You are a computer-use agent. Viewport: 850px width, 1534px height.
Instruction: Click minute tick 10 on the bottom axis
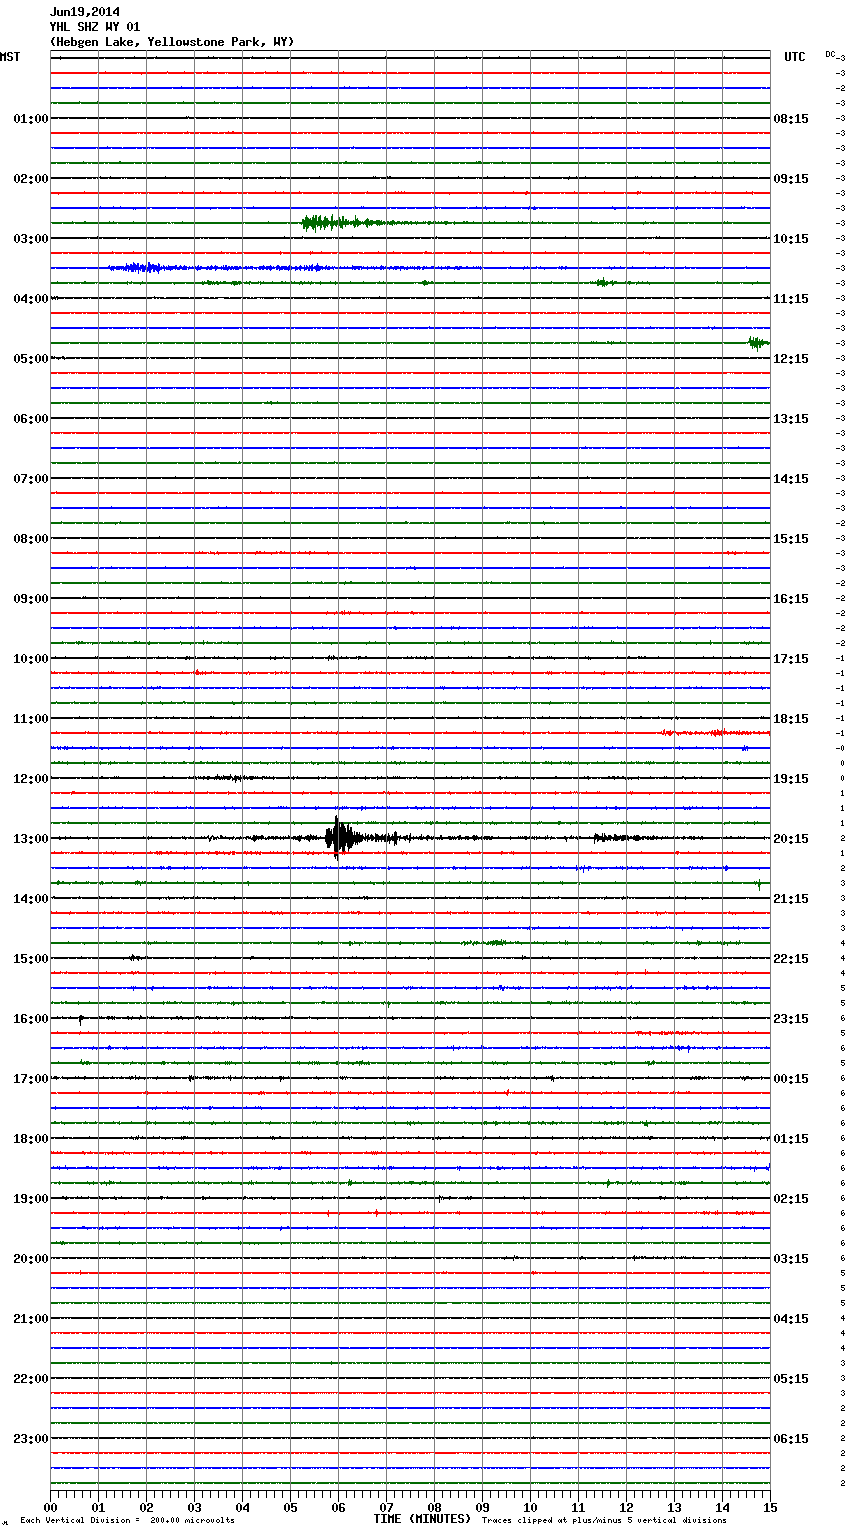530,1507
